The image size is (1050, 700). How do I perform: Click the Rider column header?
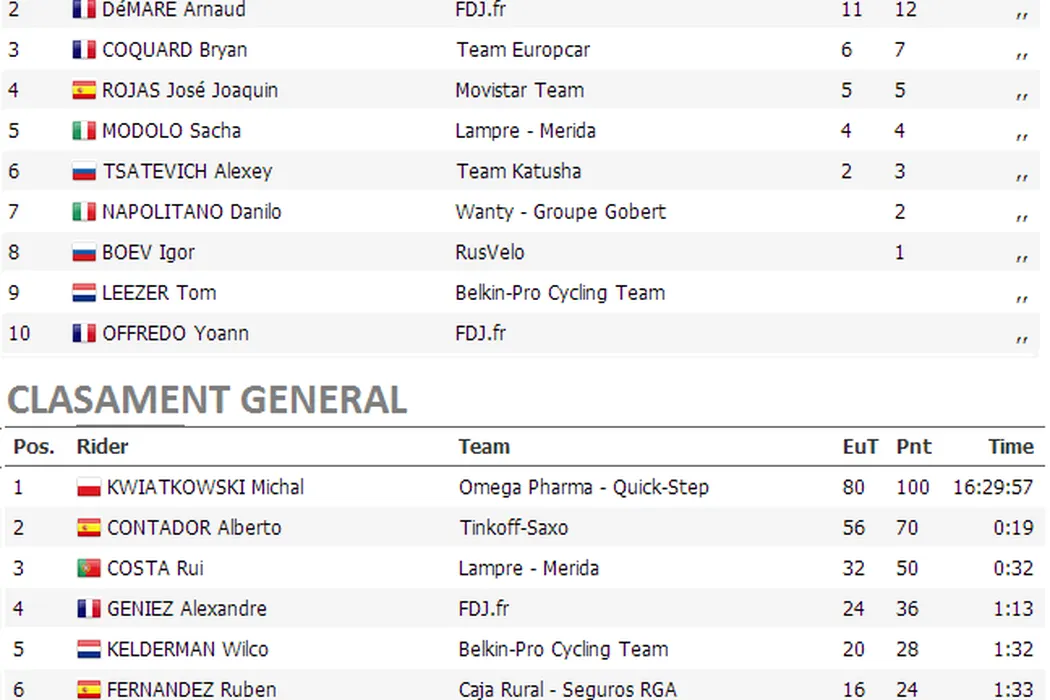coord(102,447)
